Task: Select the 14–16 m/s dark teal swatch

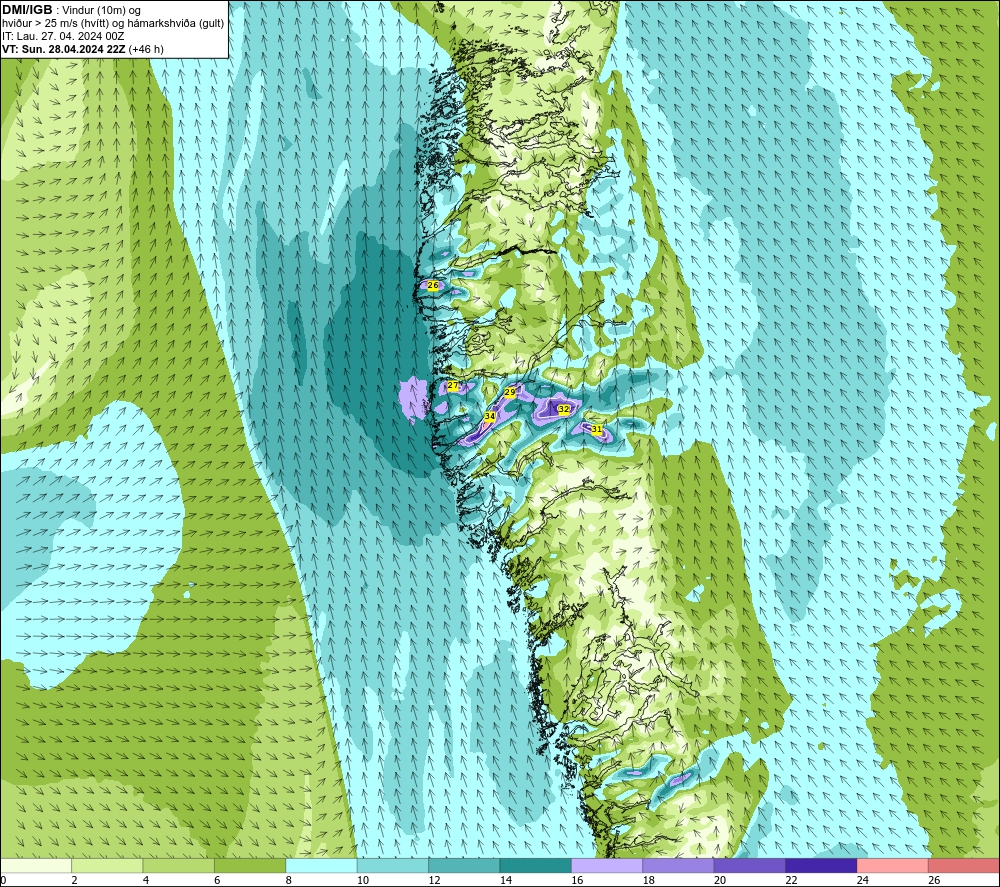Action: 536,865
